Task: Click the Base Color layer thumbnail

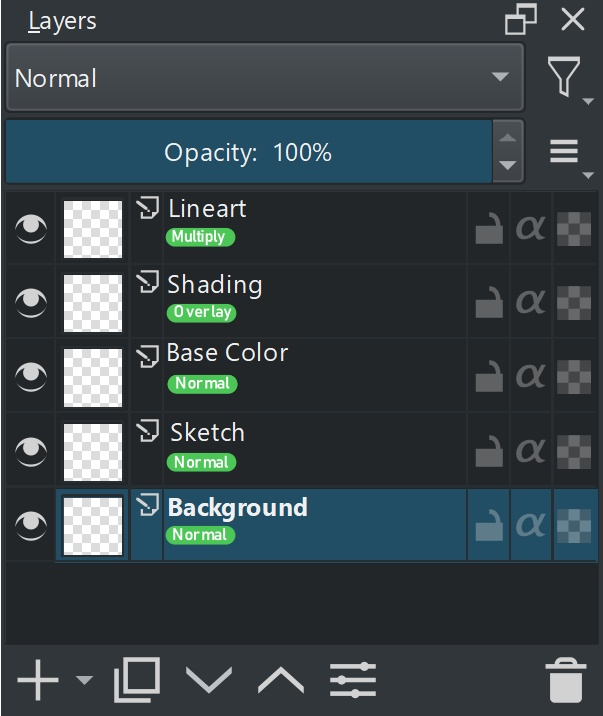Action: [93, 377]
